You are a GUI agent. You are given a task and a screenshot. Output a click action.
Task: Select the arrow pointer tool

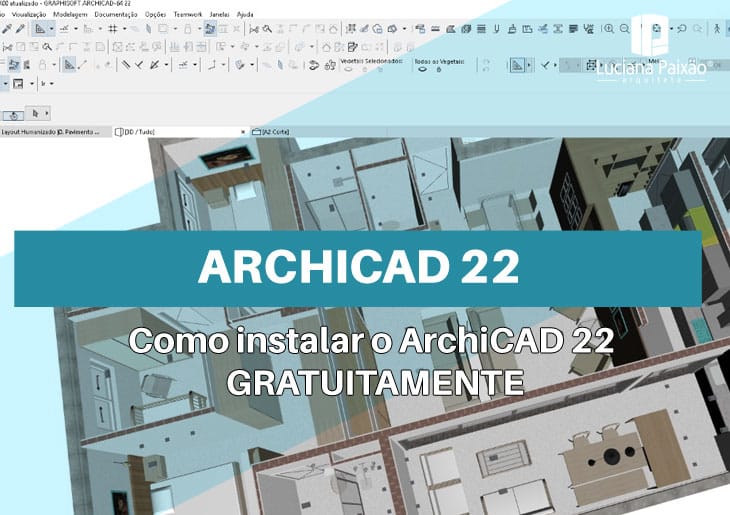coord(35,113)
